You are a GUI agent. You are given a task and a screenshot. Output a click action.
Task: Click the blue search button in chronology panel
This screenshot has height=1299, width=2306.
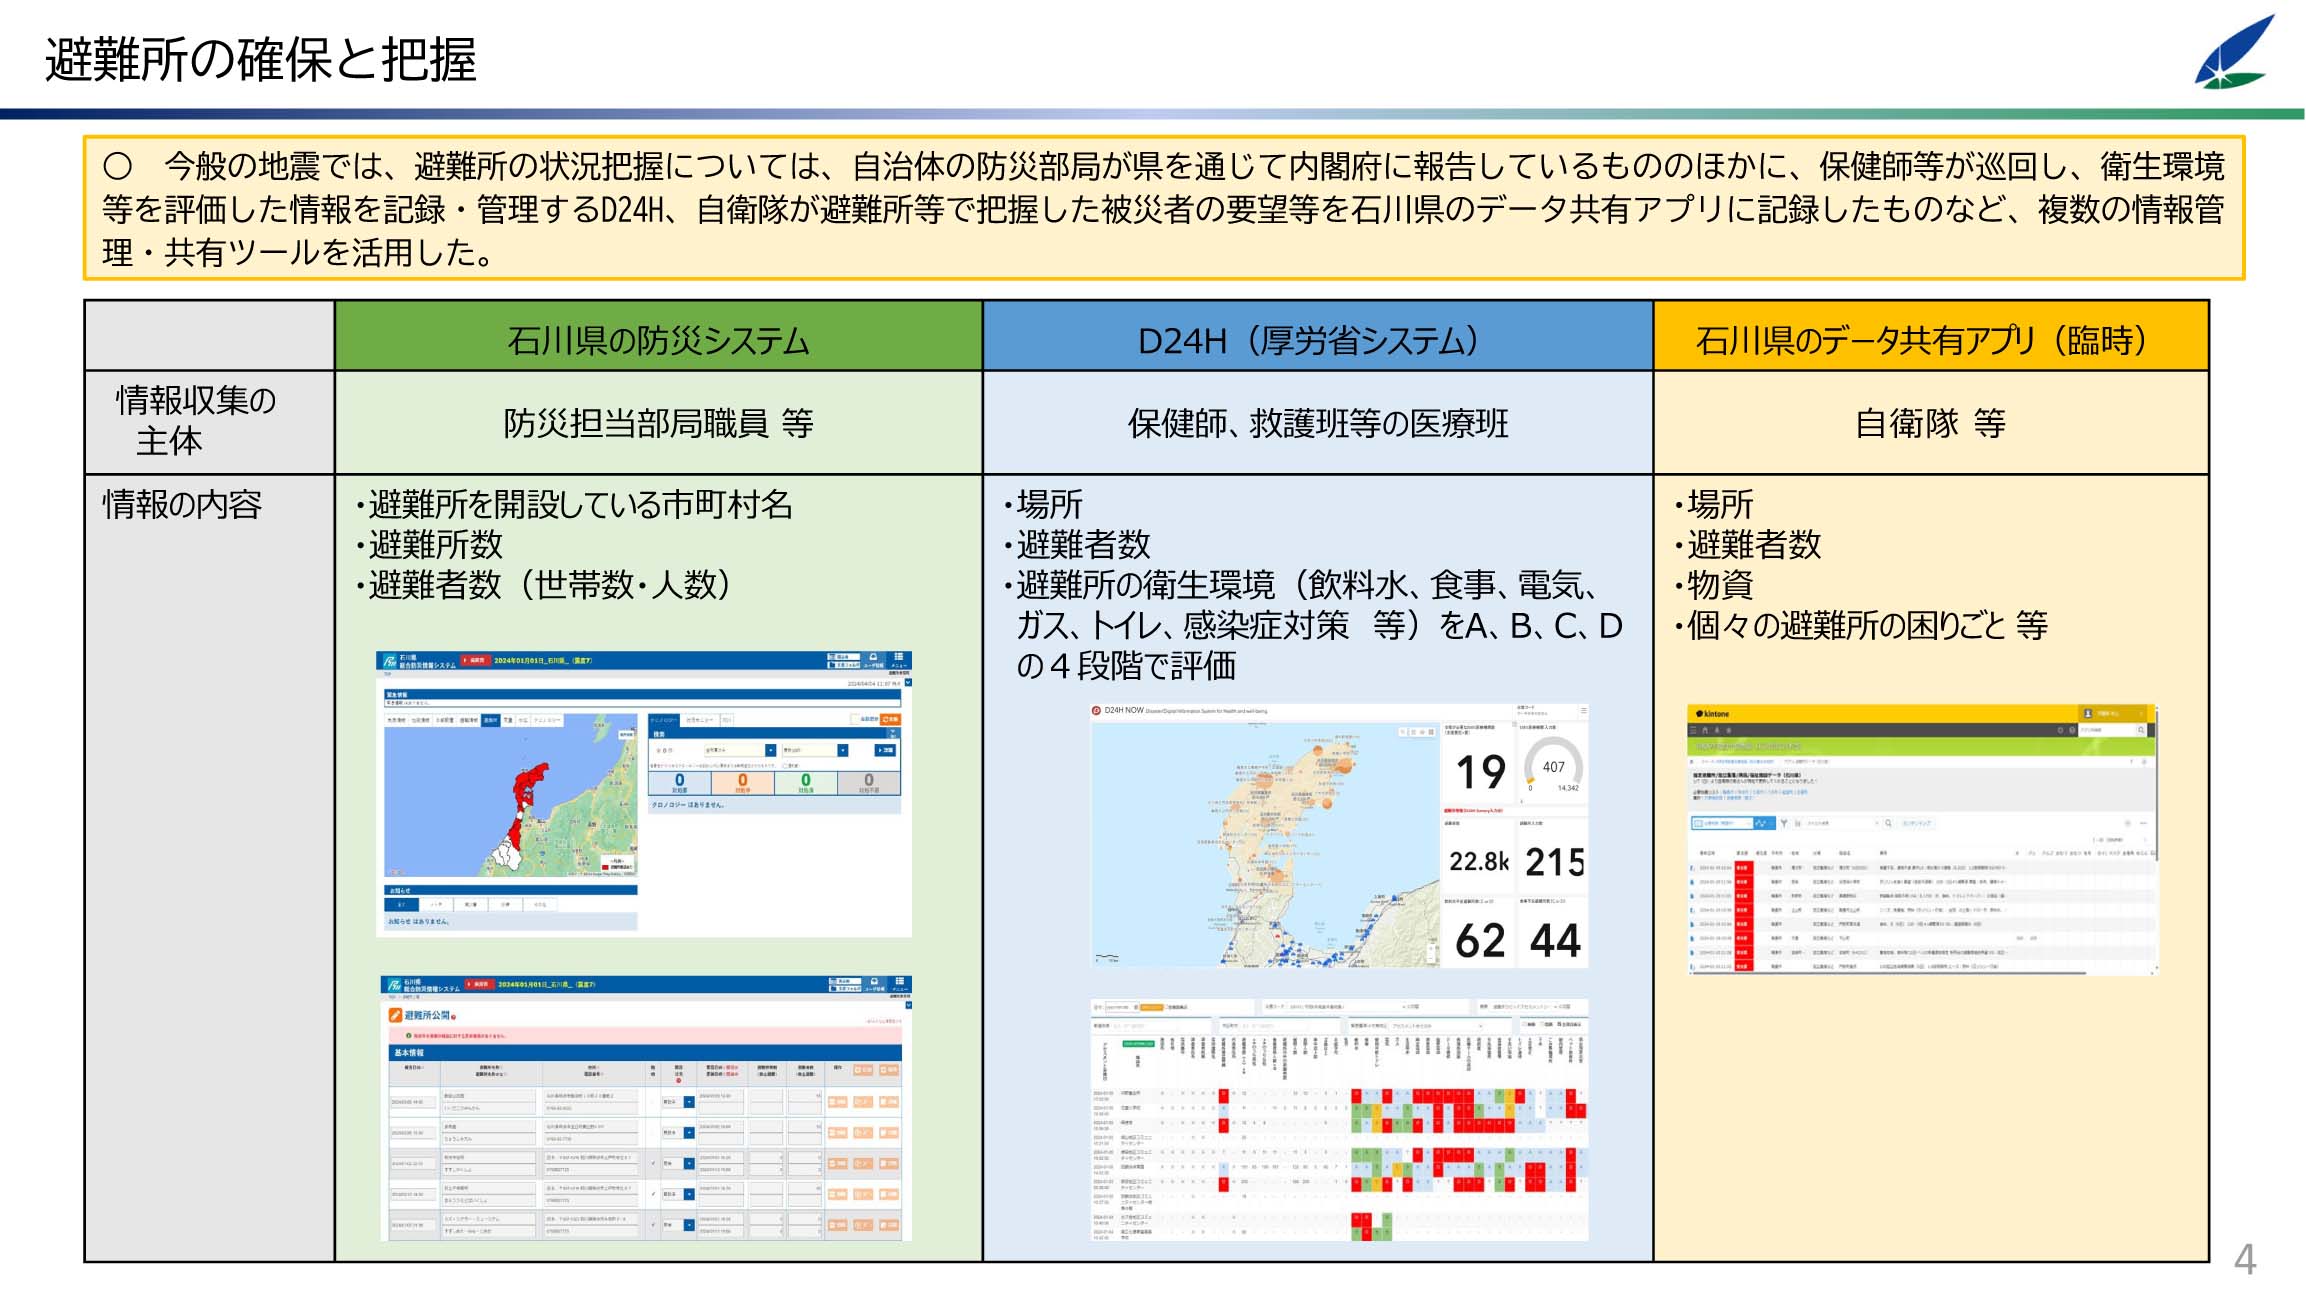coord(885,750)
